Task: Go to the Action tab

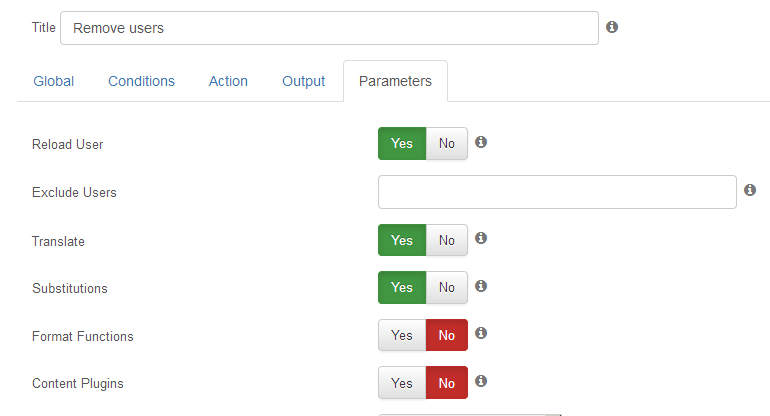Action: tap(228, 81)
